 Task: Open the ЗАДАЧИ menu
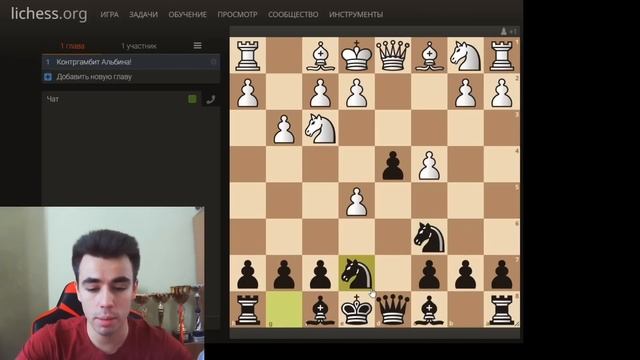coord(143,15)
